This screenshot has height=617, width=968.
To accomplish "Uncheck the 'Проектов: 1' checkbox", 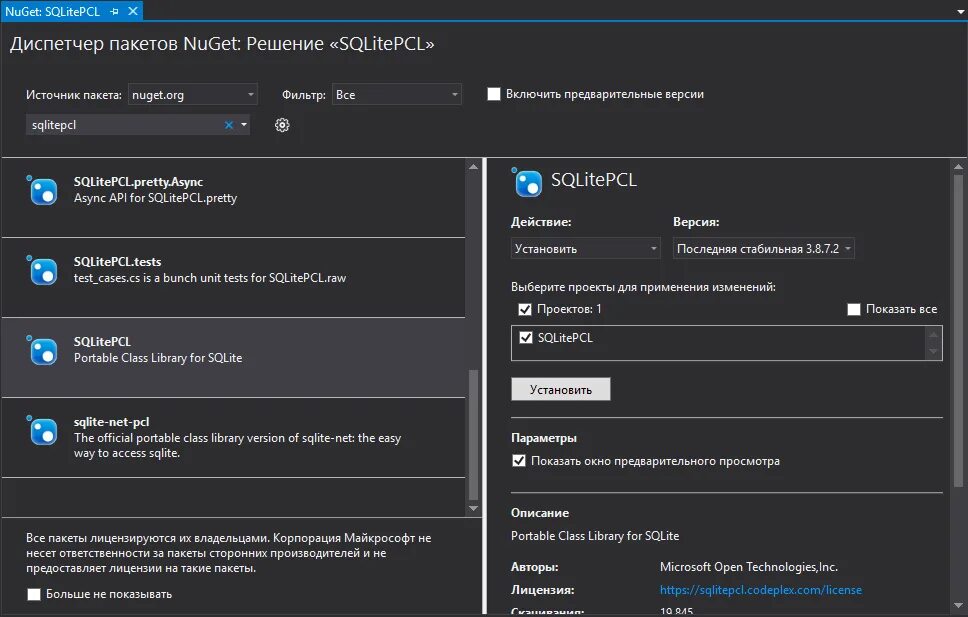I will [x=525, y=309].
